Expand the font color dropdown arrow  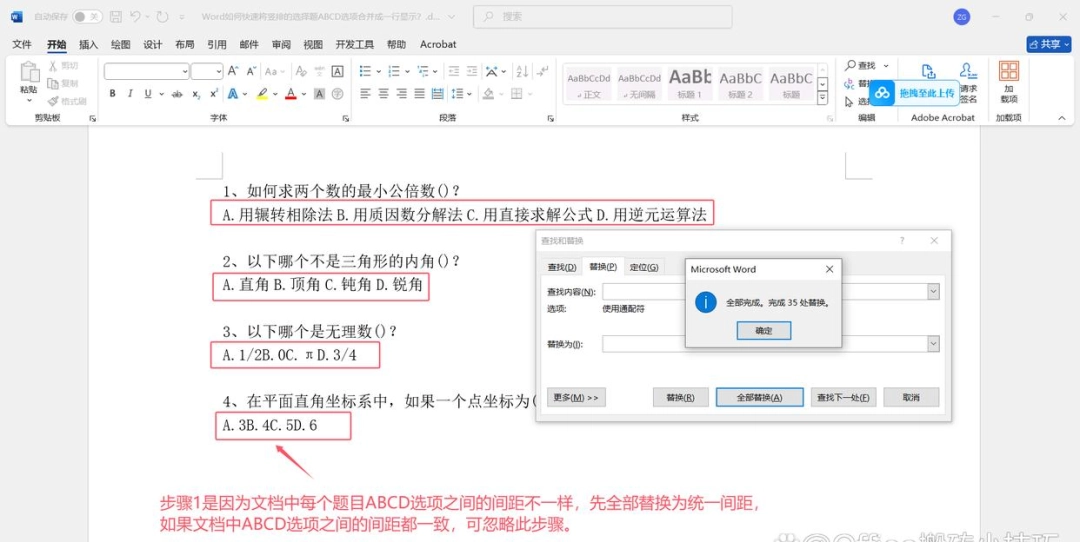point(304,94)
